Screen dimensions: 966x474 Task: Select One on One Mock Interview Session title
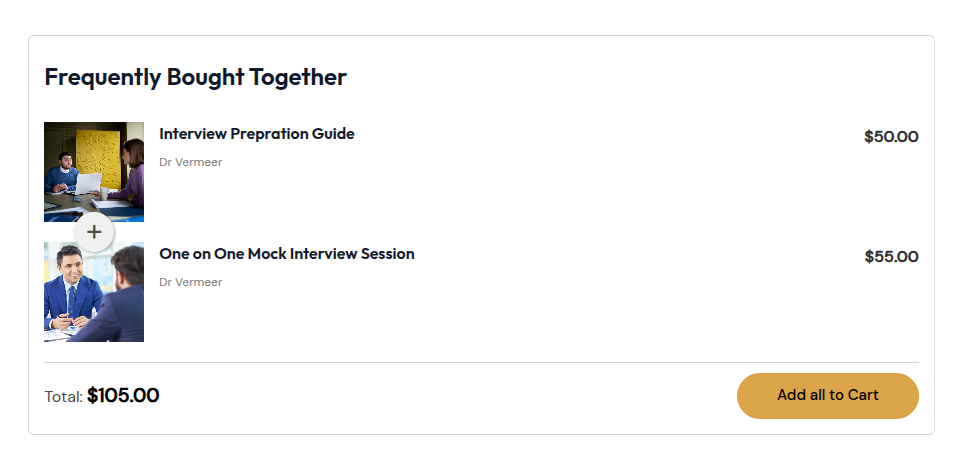pos(286,254)
